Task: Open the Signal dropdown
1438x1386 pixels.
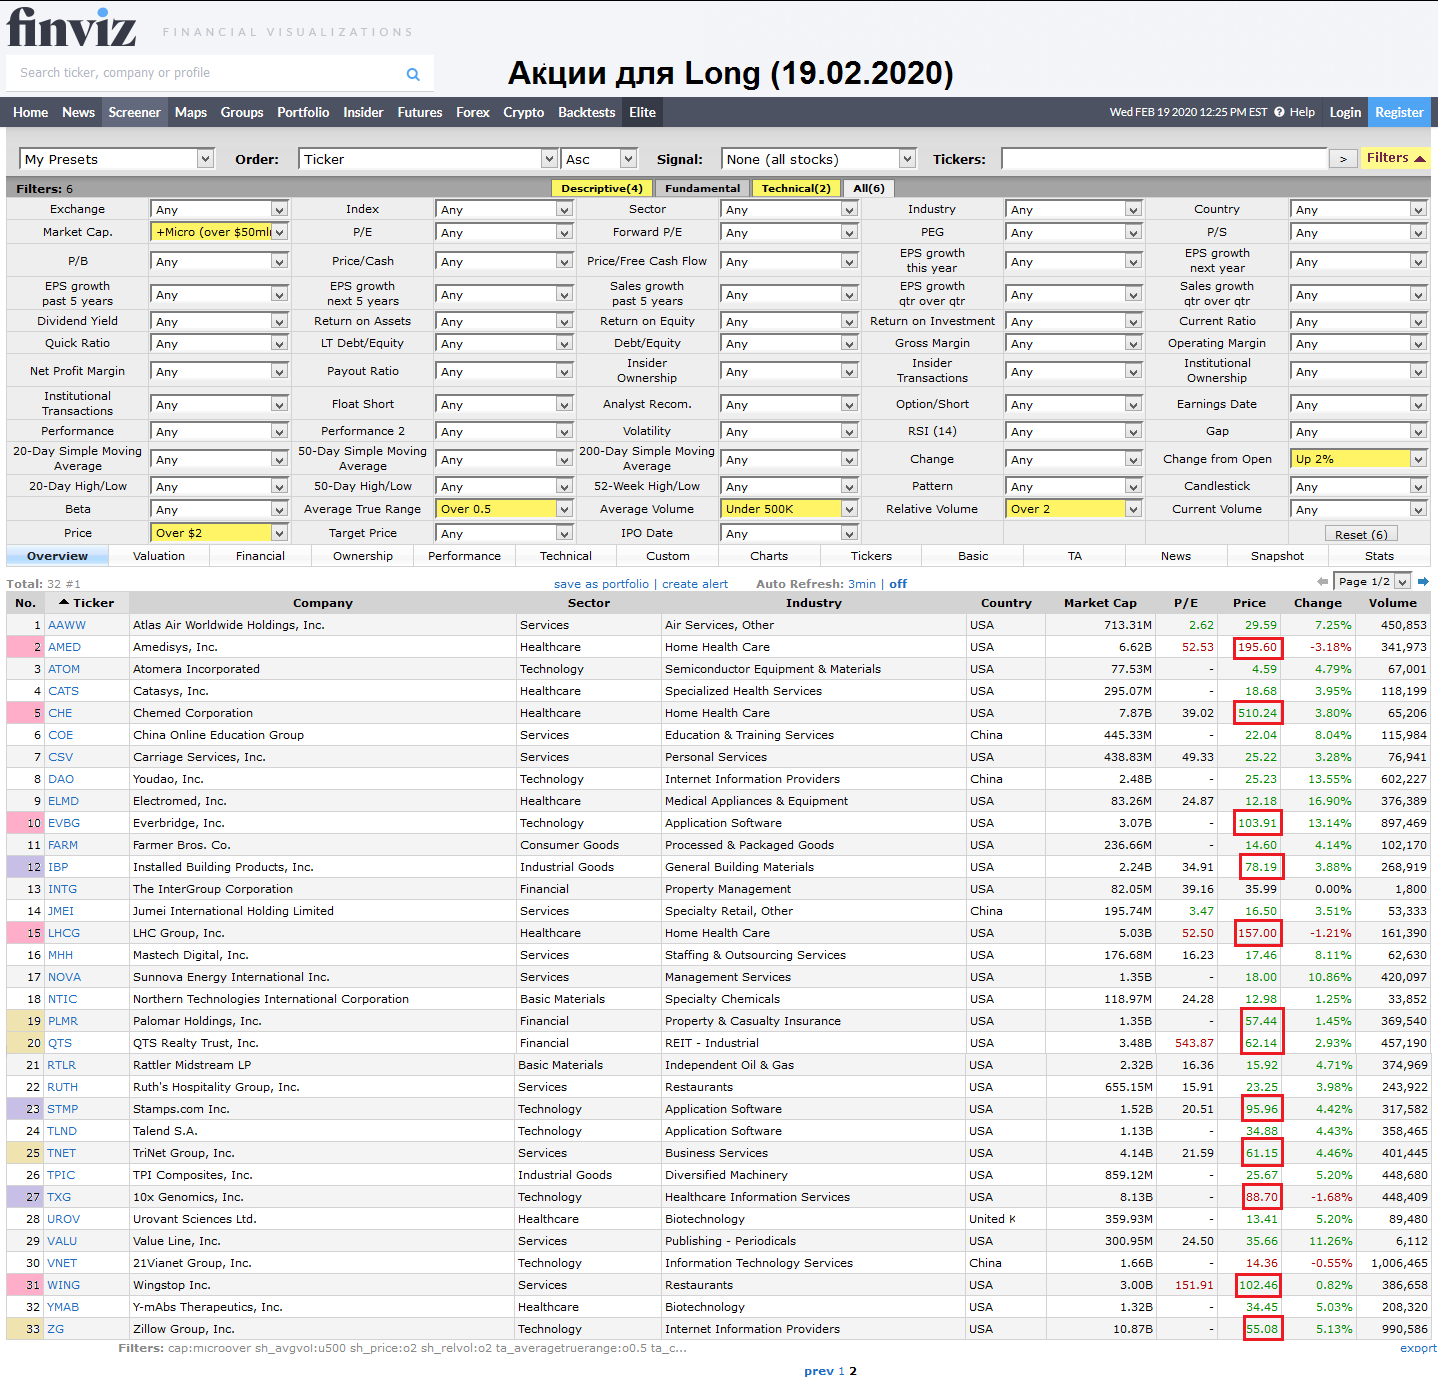Action: (x=819, y=159)
